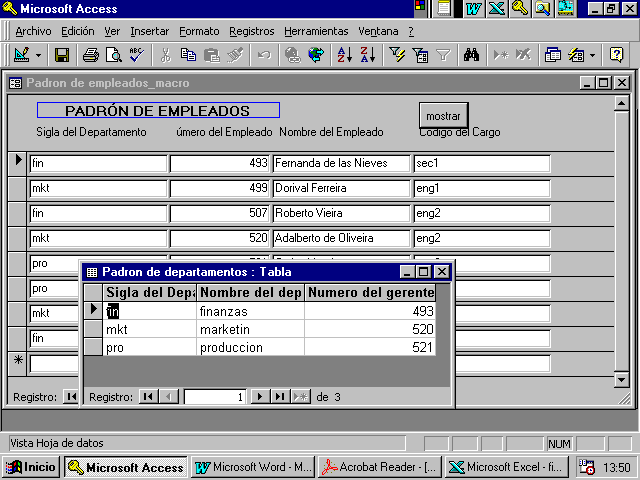Apply Filter by Selection from the toolbar
The image size is (640, 480).
pos(396,55)
